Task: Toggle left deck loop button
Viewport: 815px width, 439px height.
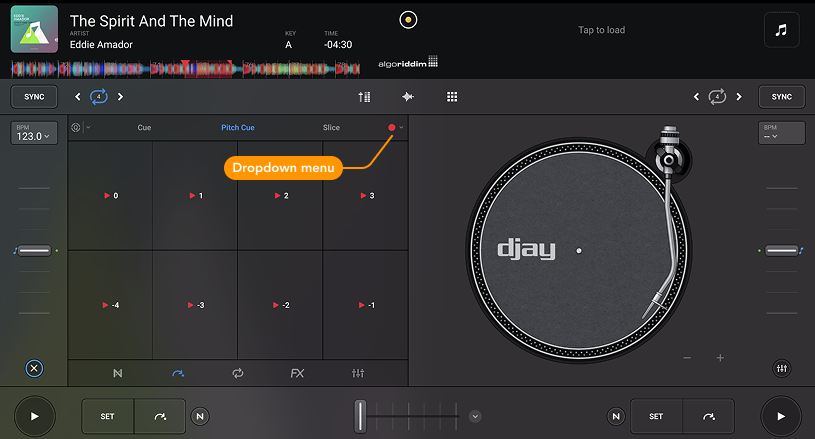Action: click(x=98, y=97)
